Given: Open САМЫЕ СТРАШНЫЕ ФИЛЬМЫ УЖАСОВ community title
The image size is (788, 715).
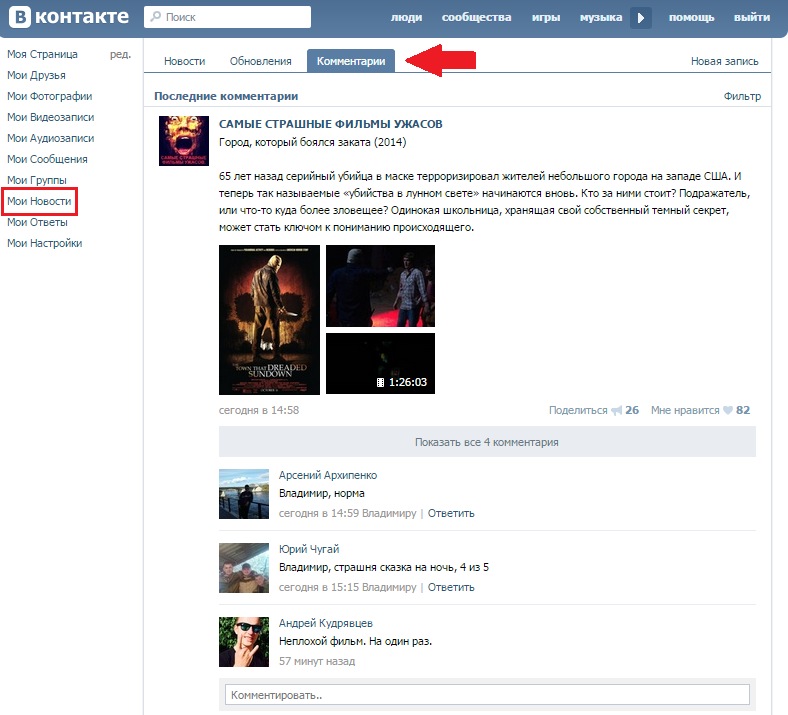Looking at the screenshot, I should pos(331,124).
